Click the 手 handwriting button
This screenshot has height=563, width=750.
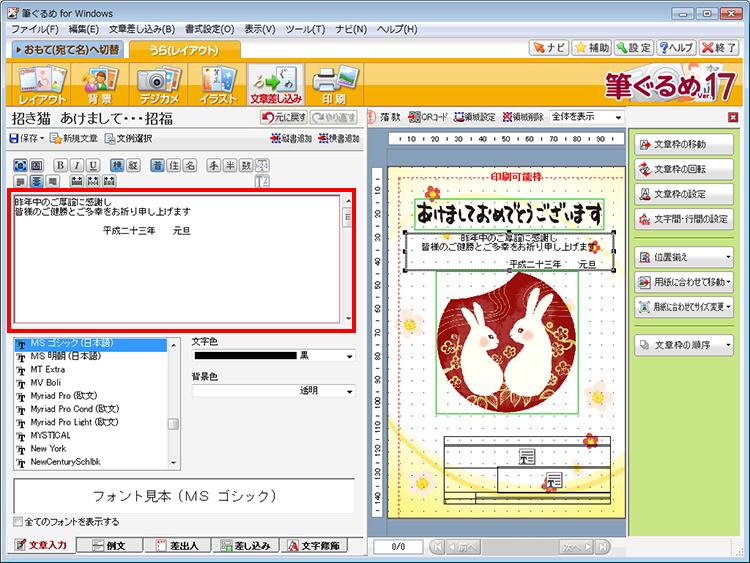[x=214, y=166]
